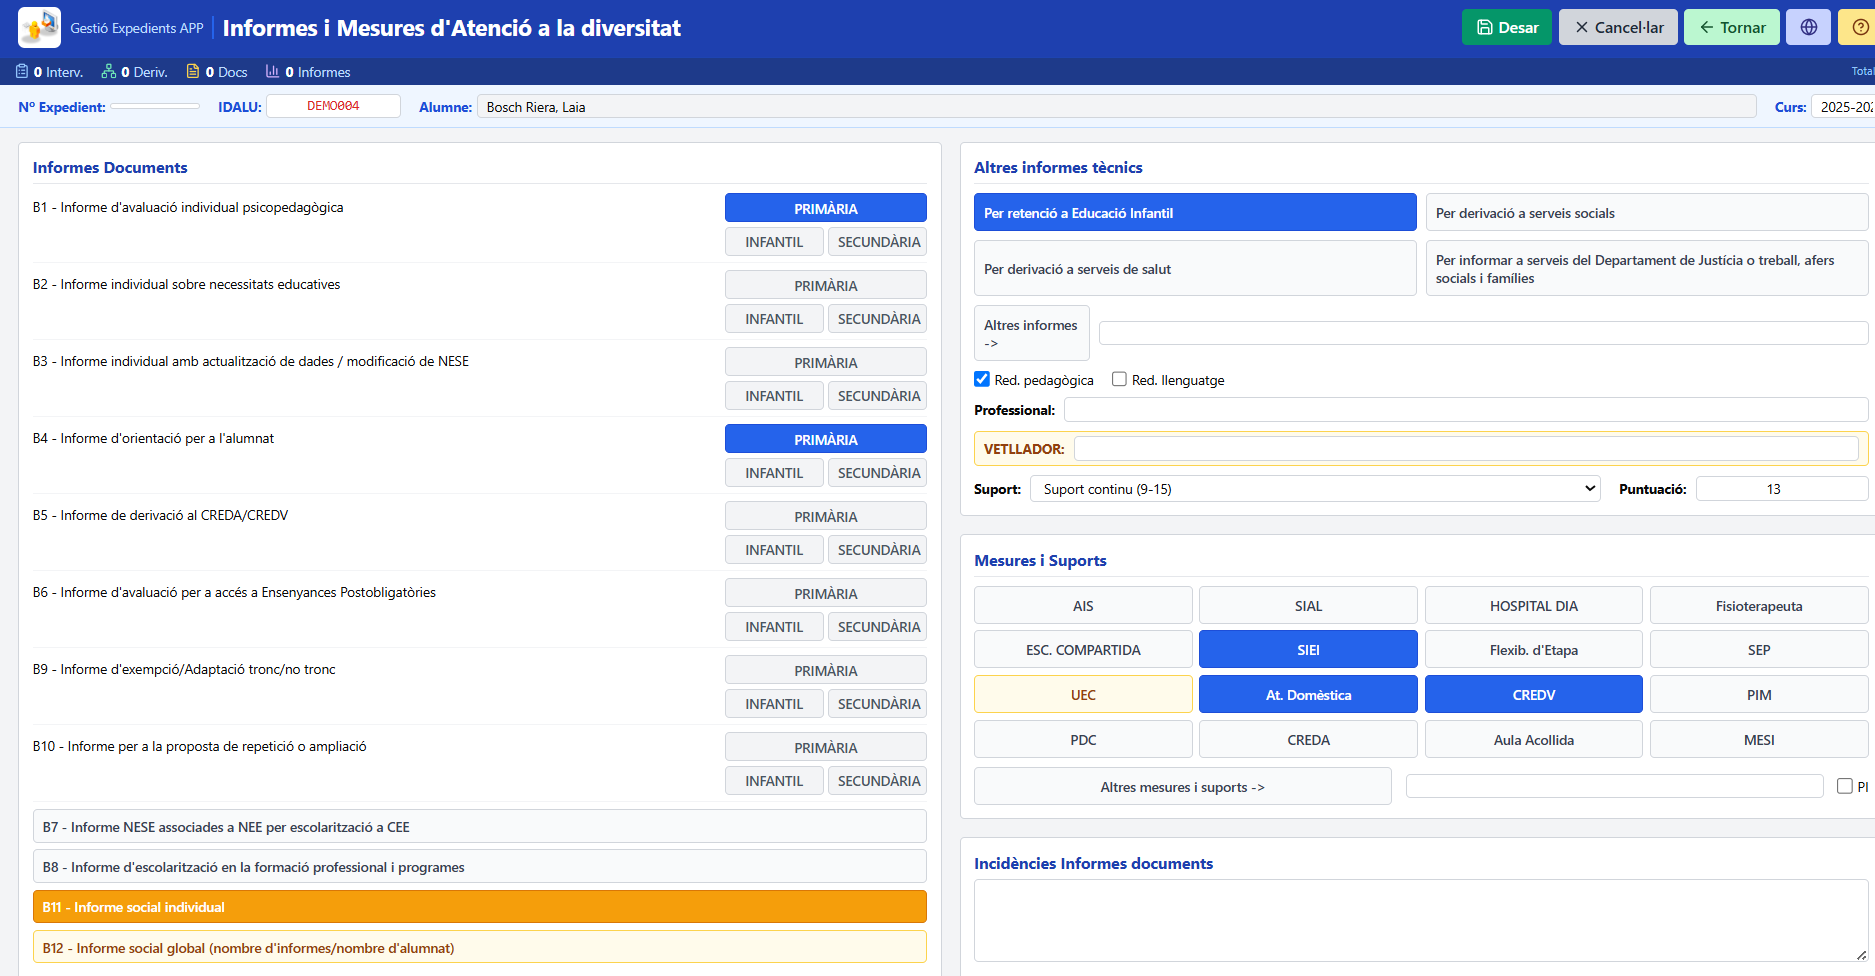Uncheck the Red. pedagògica checkbox
Screen dimensions: 1875x976
pyautogui.click(x=982, y=380)
